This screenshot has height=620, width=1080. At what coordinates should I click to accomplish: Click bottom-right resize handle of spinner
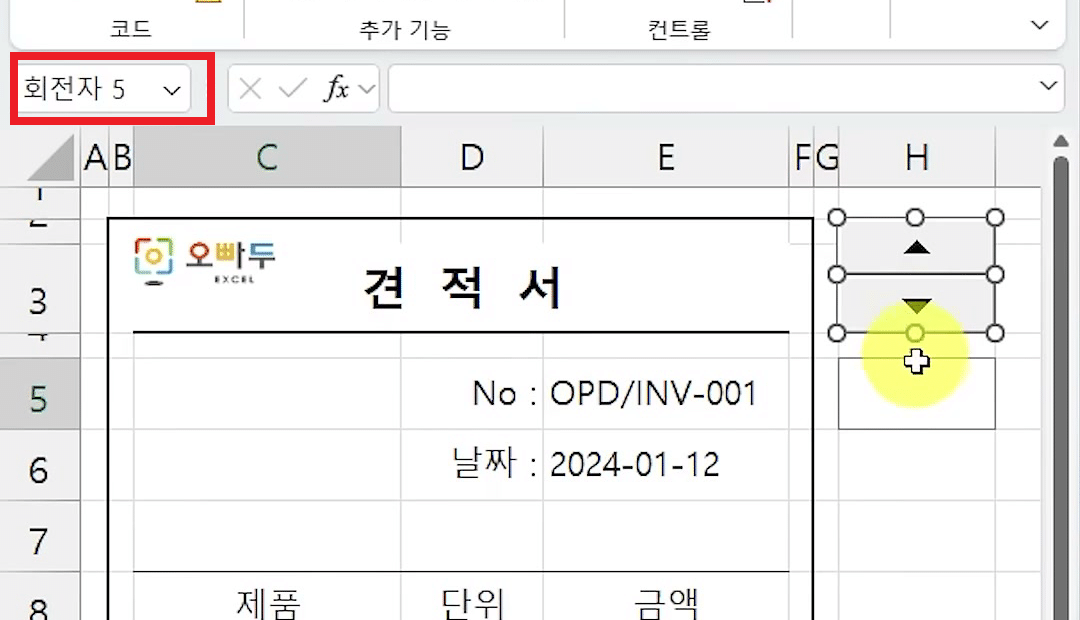995,333
